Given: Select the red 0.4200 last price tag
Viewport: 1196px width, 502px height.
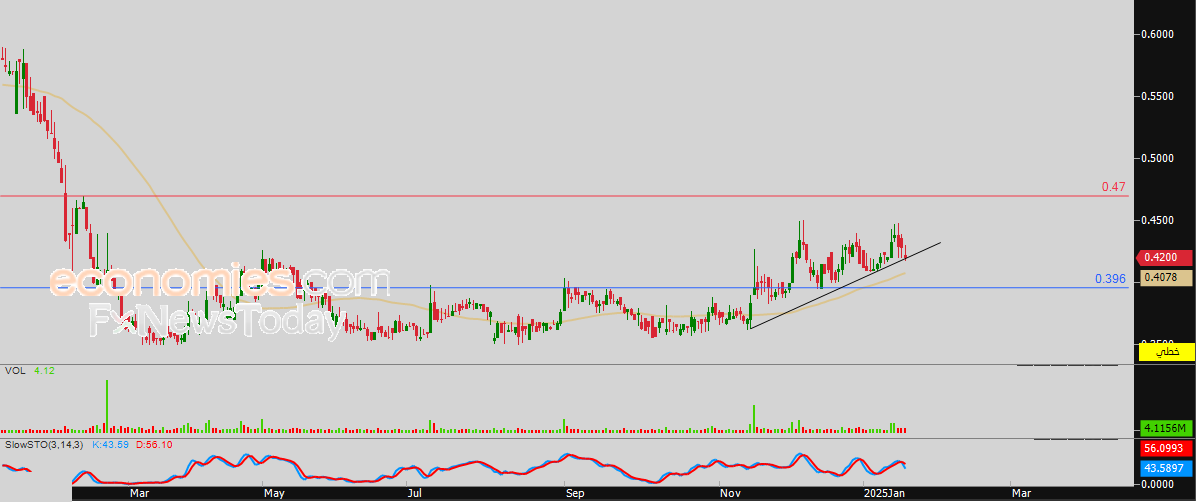Looking at the screenshot, I should [x=1165, y=258].
